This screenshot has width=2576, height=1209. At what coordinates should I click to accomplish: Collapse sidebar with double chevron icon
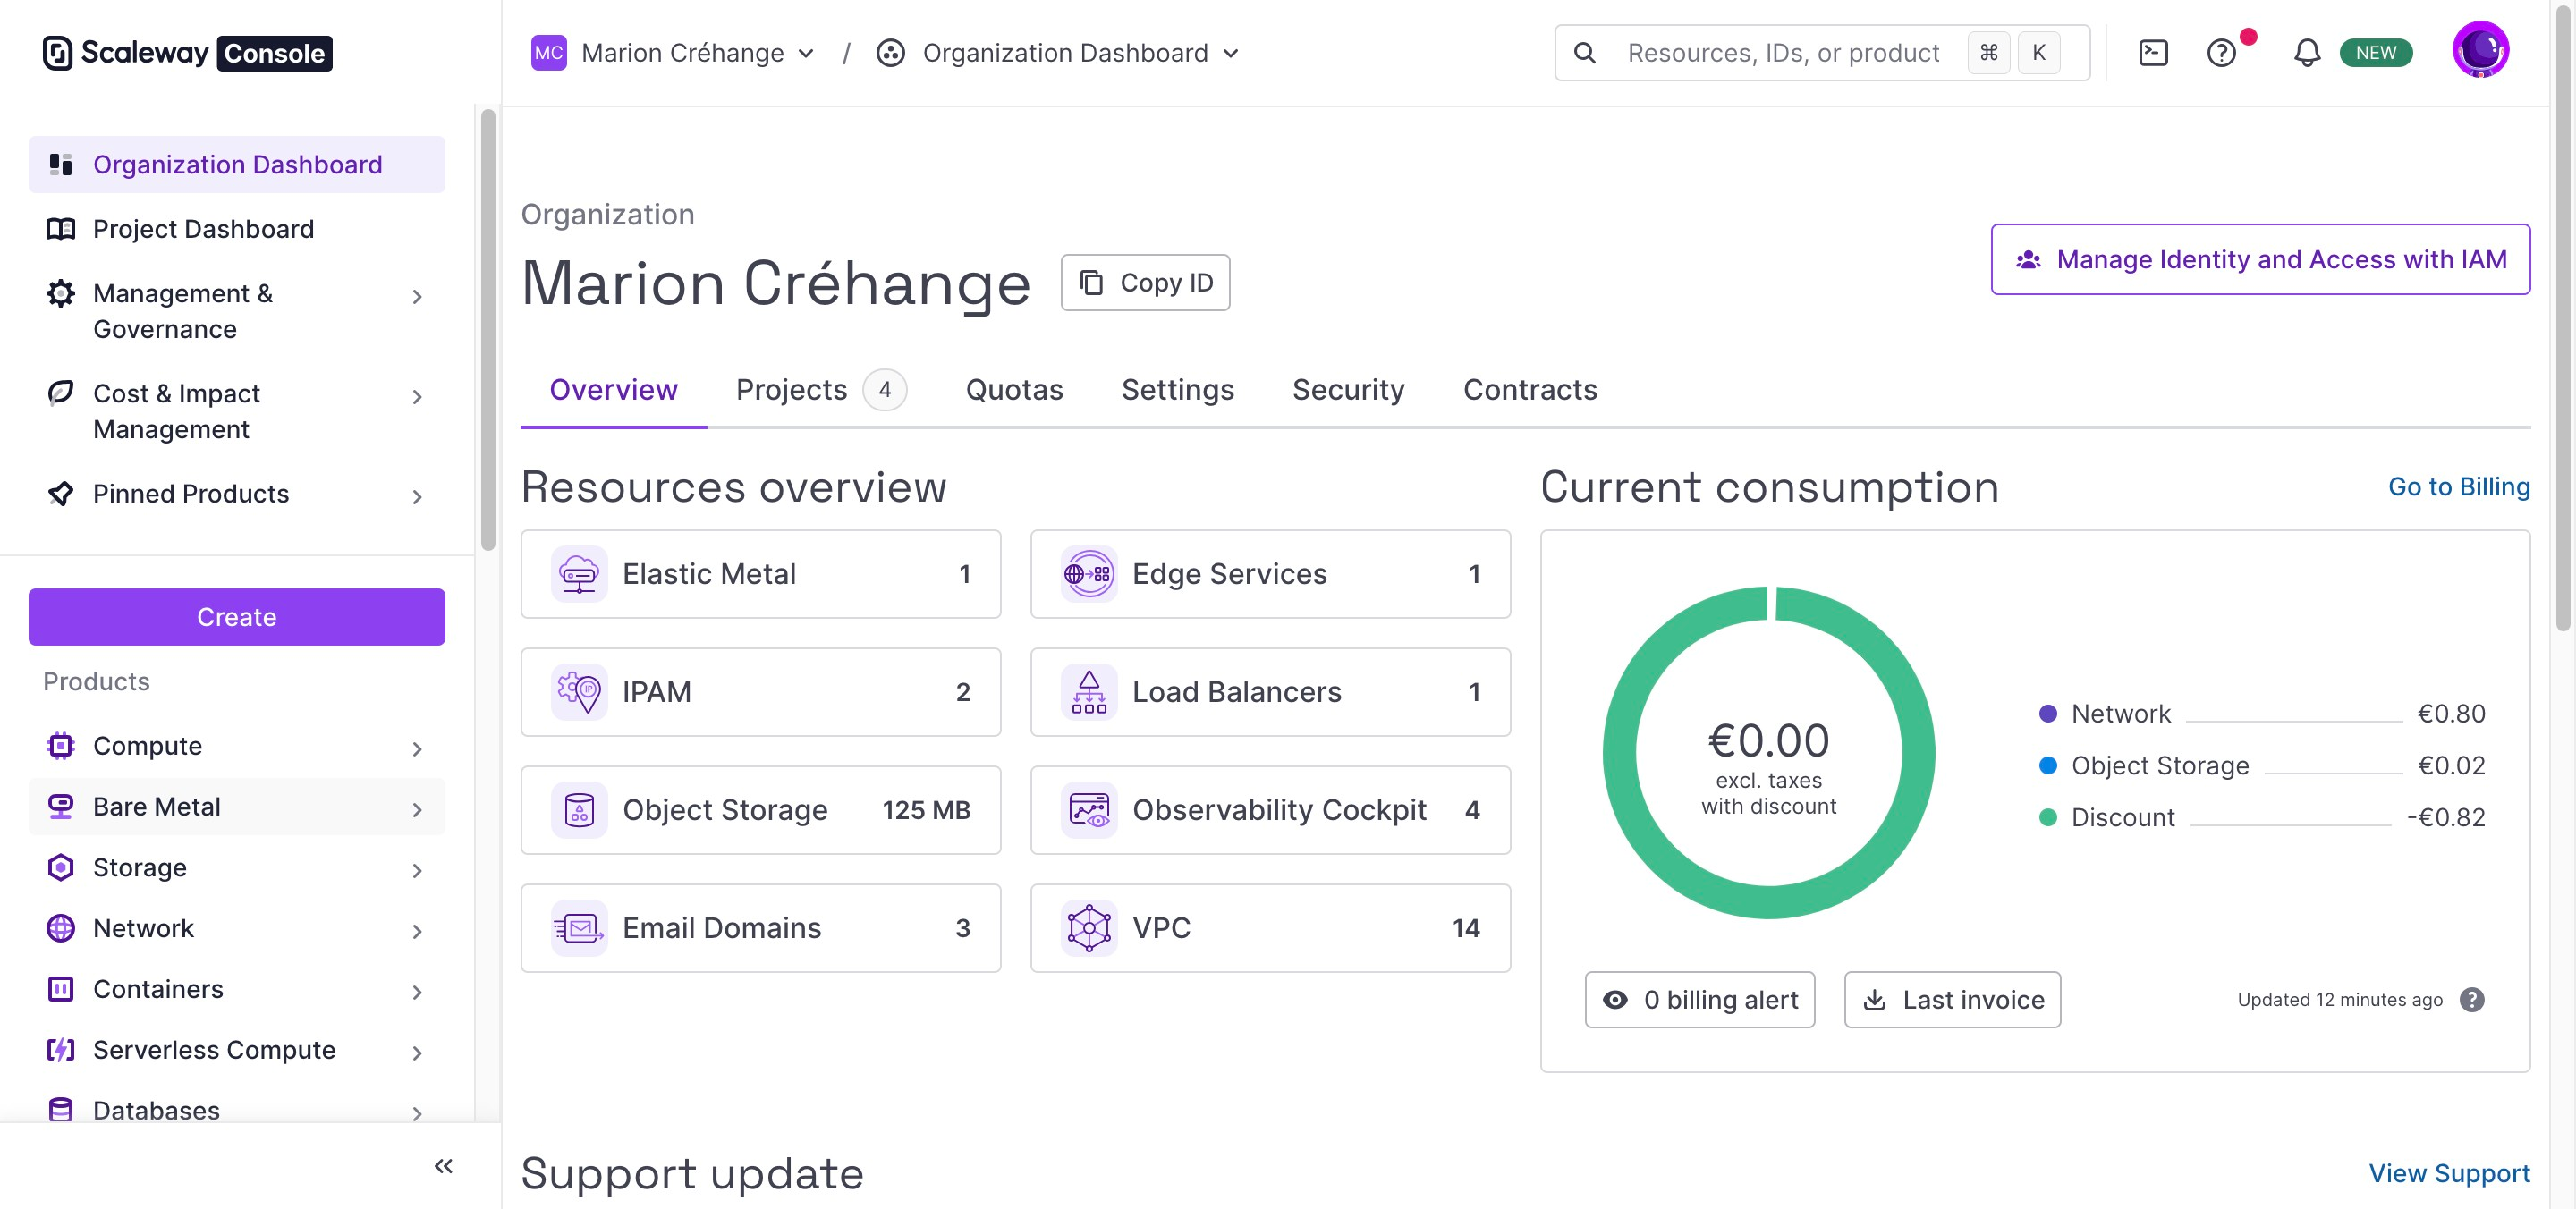[443, 1165]
